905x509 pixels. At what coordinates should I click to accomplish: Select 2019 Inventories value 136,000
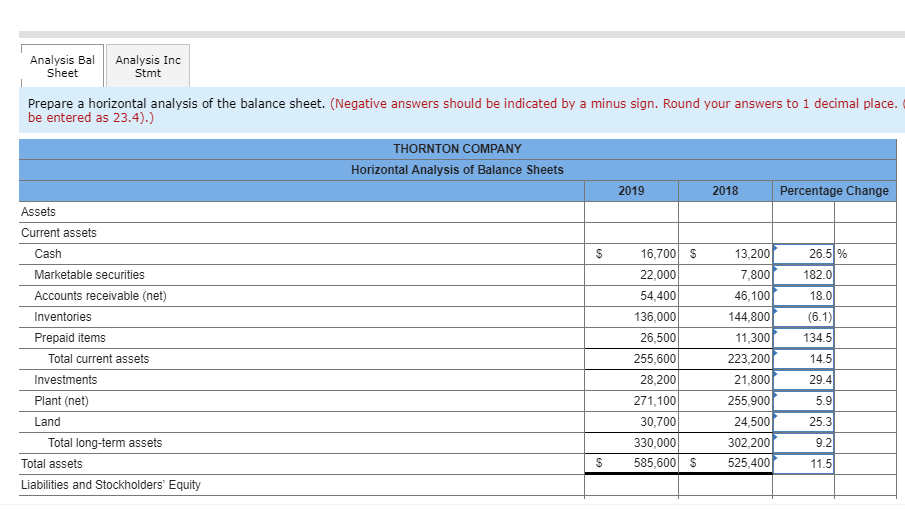(x=655, y=317)
